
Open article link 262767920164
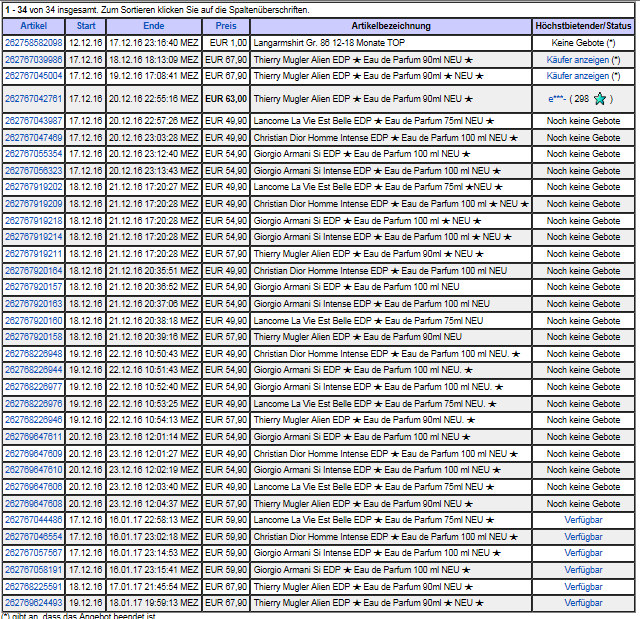tap(33, 271)
